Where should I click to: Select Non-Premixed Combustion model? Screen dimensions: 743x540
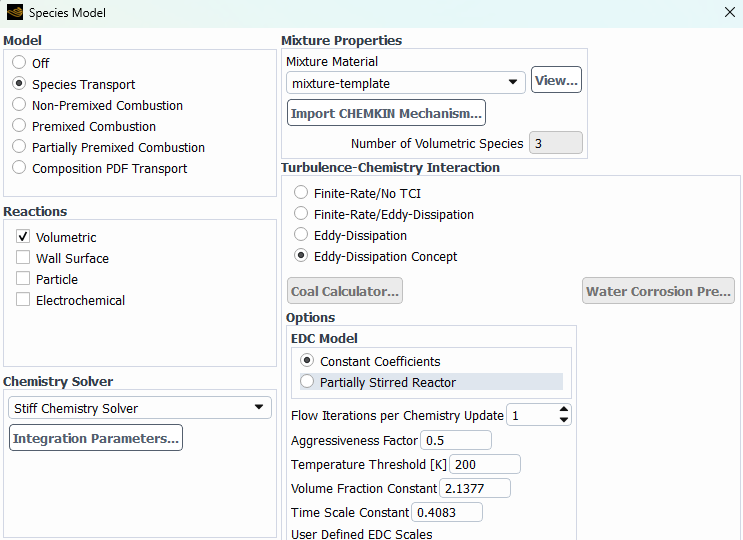(x=20, y=105)
